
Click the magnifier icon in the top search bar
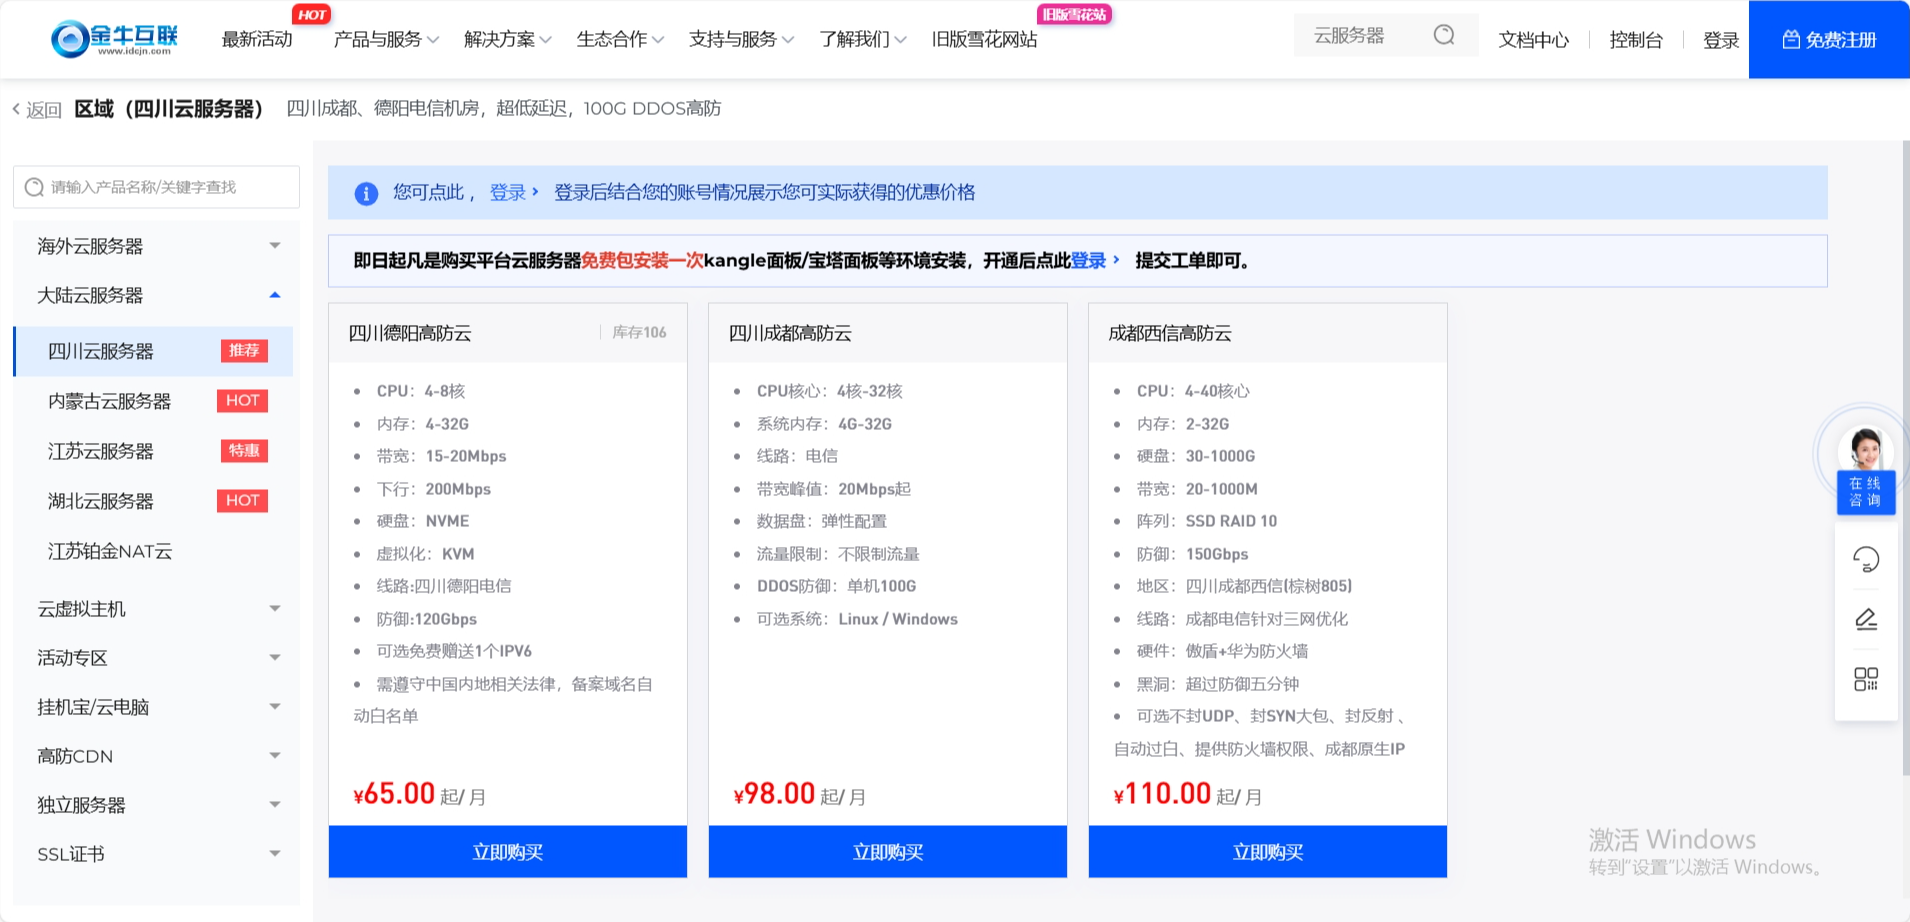pos(1443,34)
